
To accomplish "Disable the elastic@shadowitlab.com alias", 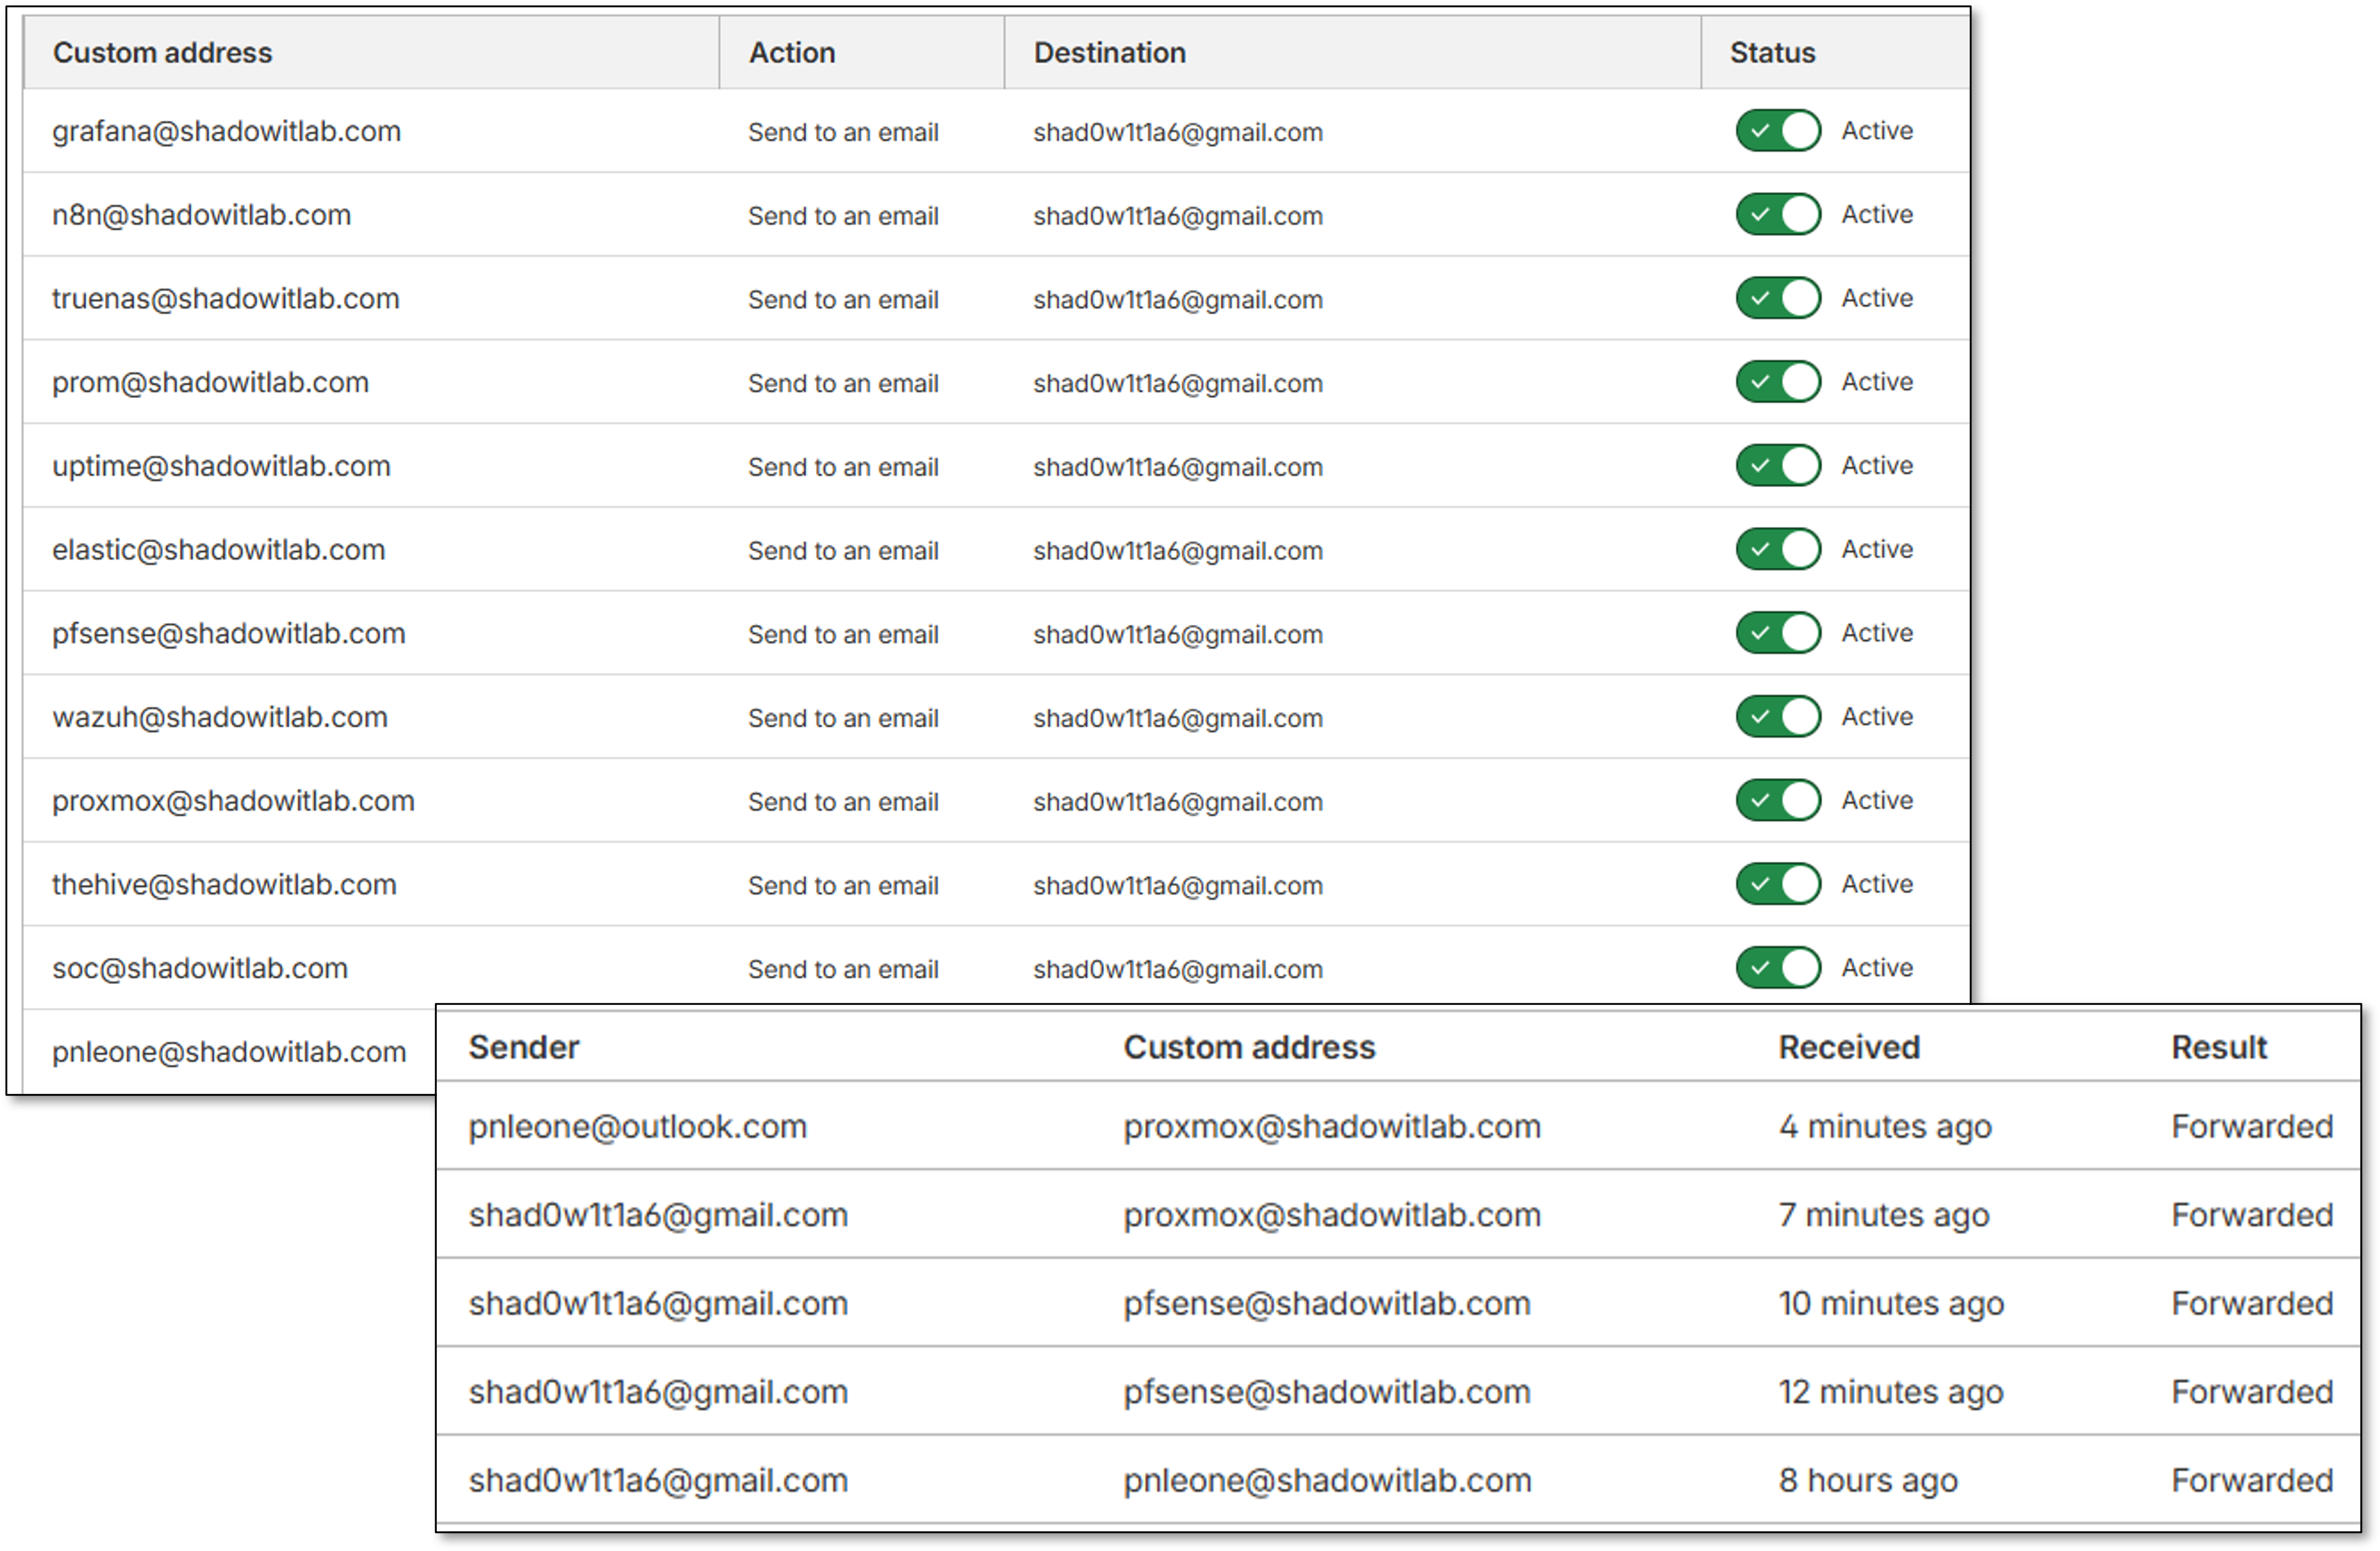I will (x=1777, y=549).
